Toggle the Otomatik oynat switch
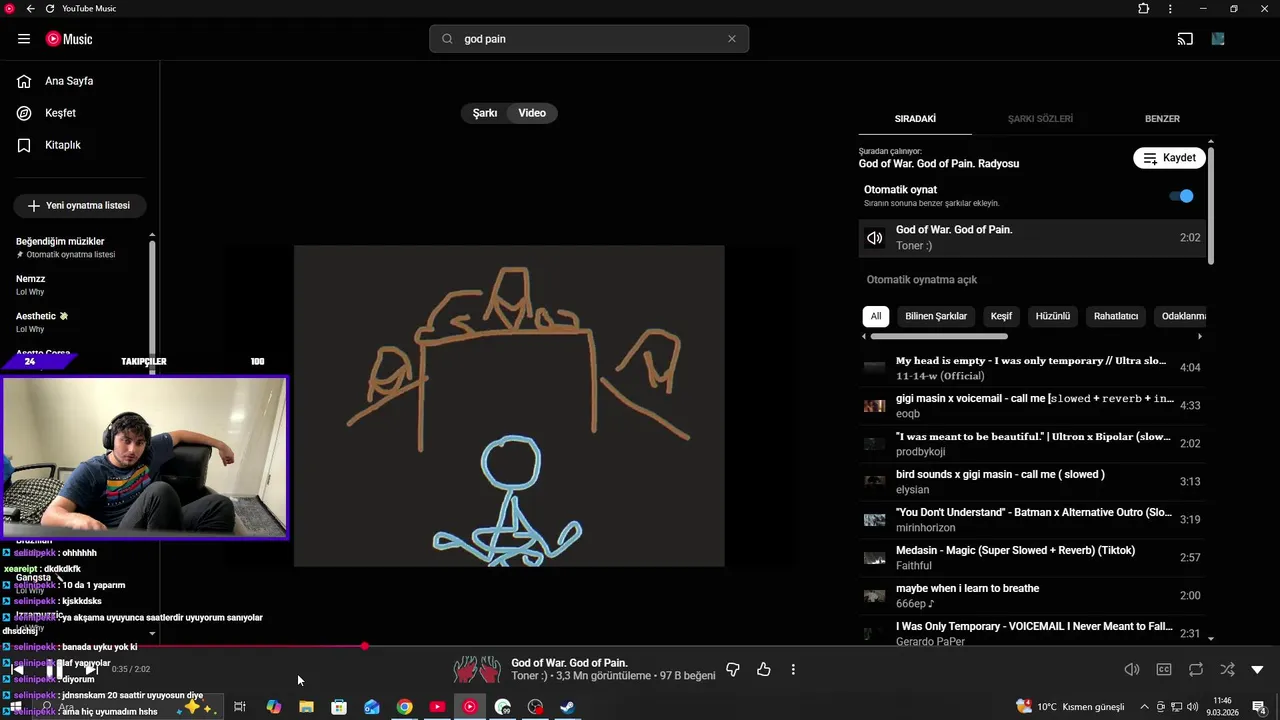Screen dimensions: 1280x720 pyautogui.click(x=1181, y=196)
